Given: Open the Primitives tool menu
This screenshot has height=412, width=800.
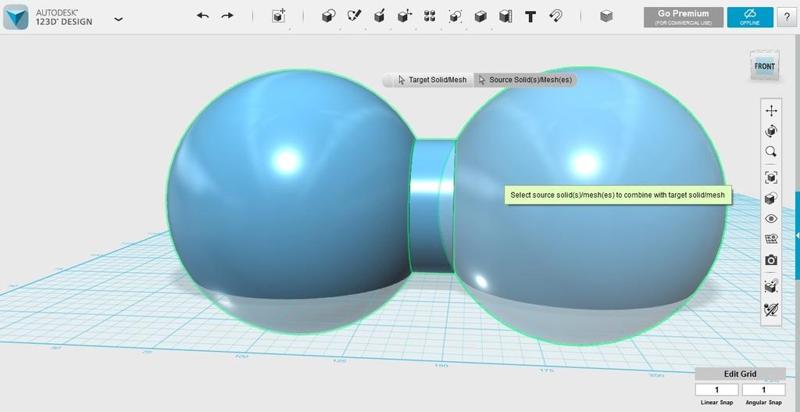Looking at the screenshot, I should pos(329,16).
